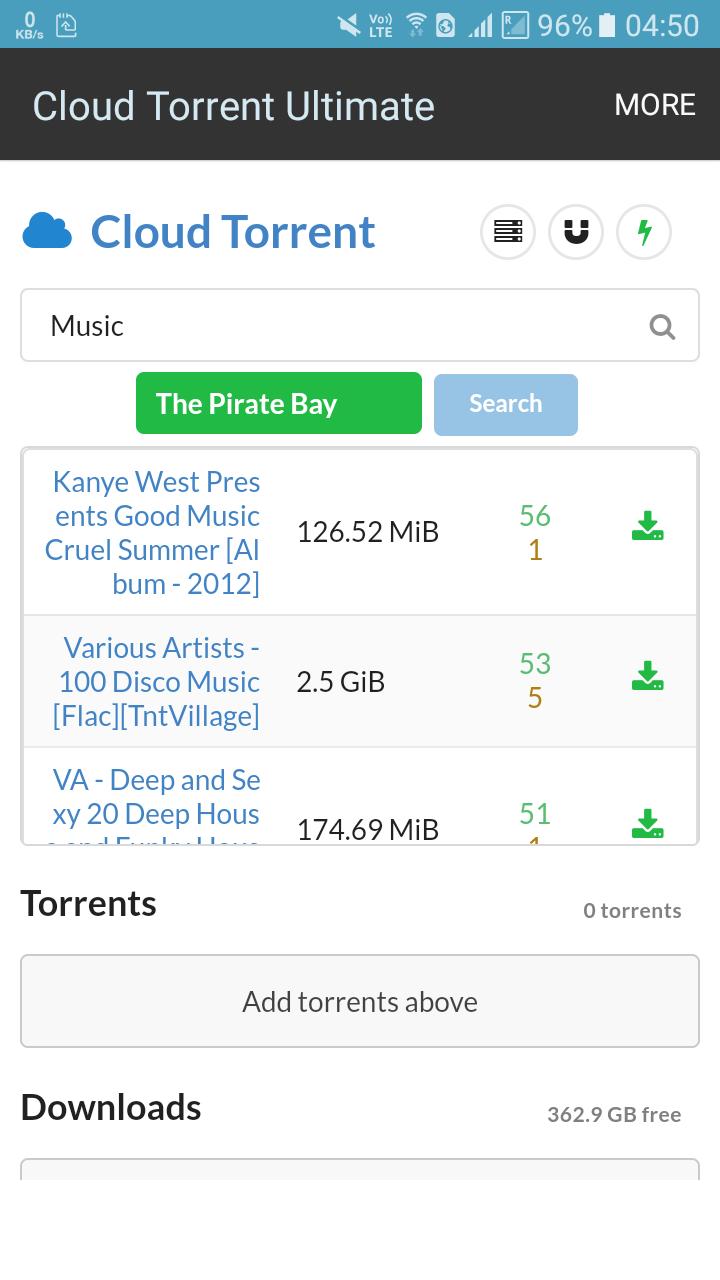Click the Cloud Torrent Ultimate app title
The image size is (720, 1280).
point(234,106)
